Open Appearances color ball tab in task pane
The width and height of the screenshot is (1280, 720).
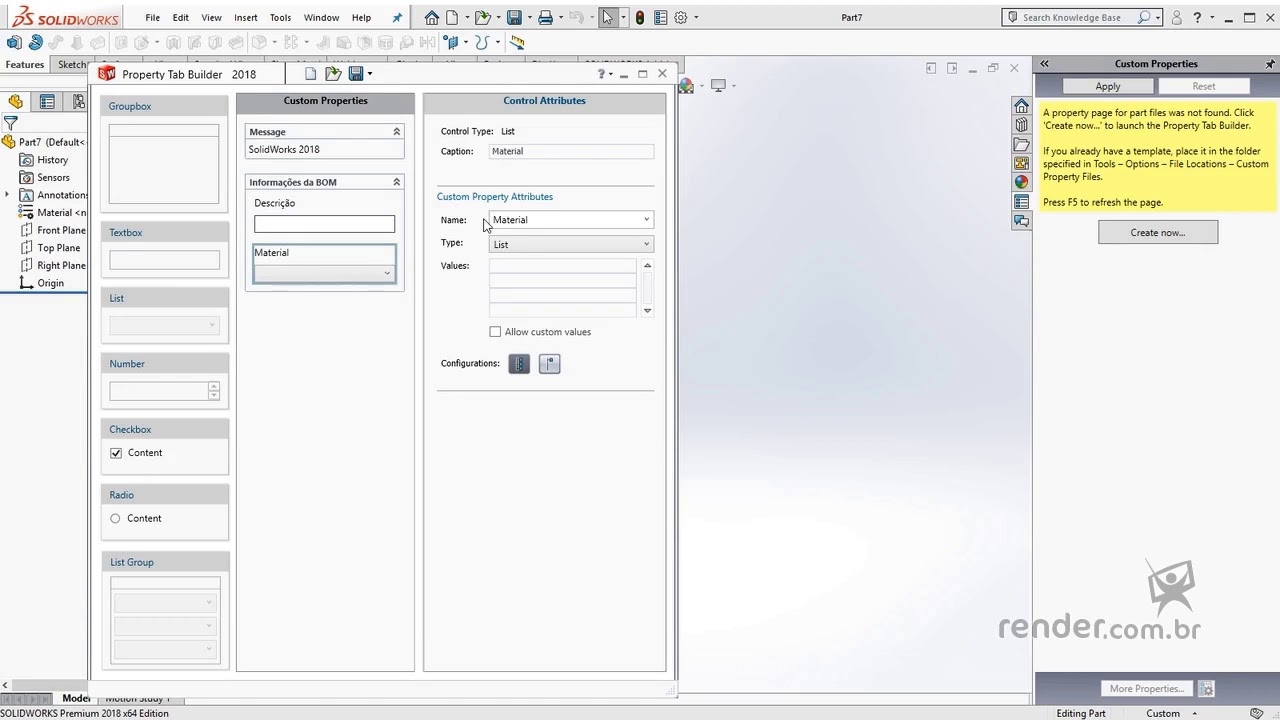[x=1021, y=182]
